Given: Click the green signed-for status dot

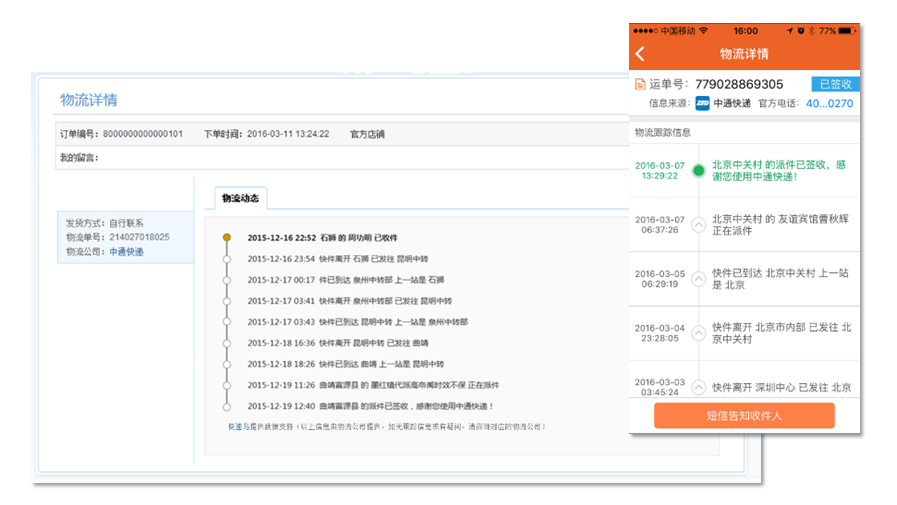Looking at the screenshot, I should pyautogui.click(x=698, y=170).
